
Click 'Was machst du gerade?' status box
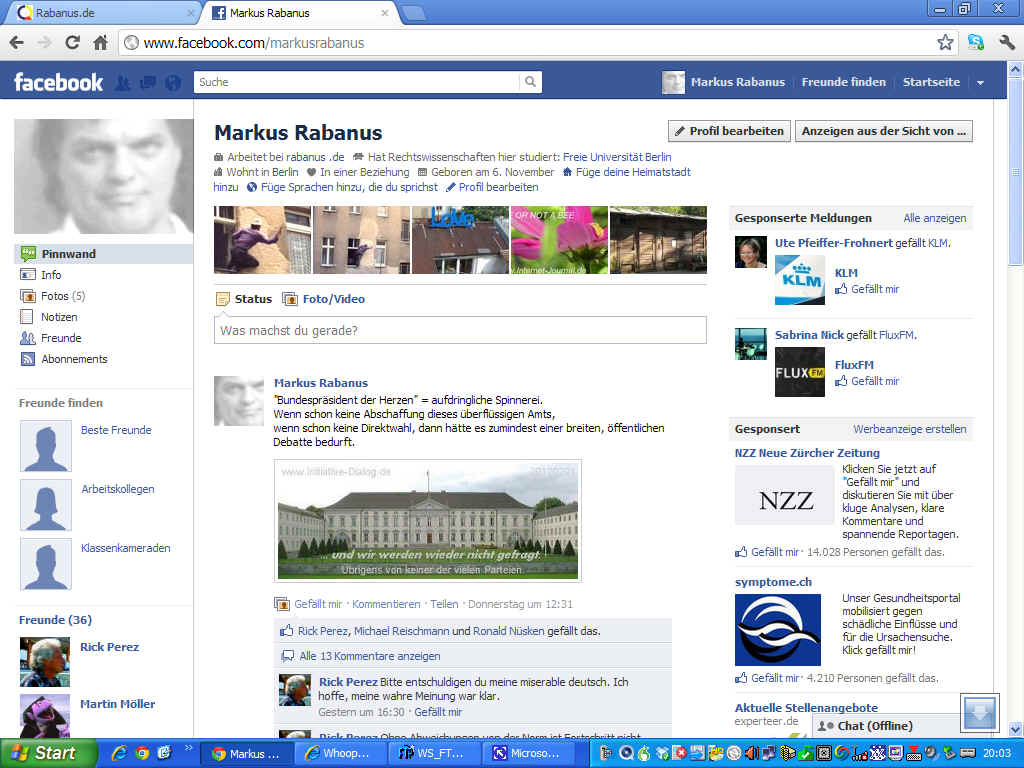click(x=460, y=330)
